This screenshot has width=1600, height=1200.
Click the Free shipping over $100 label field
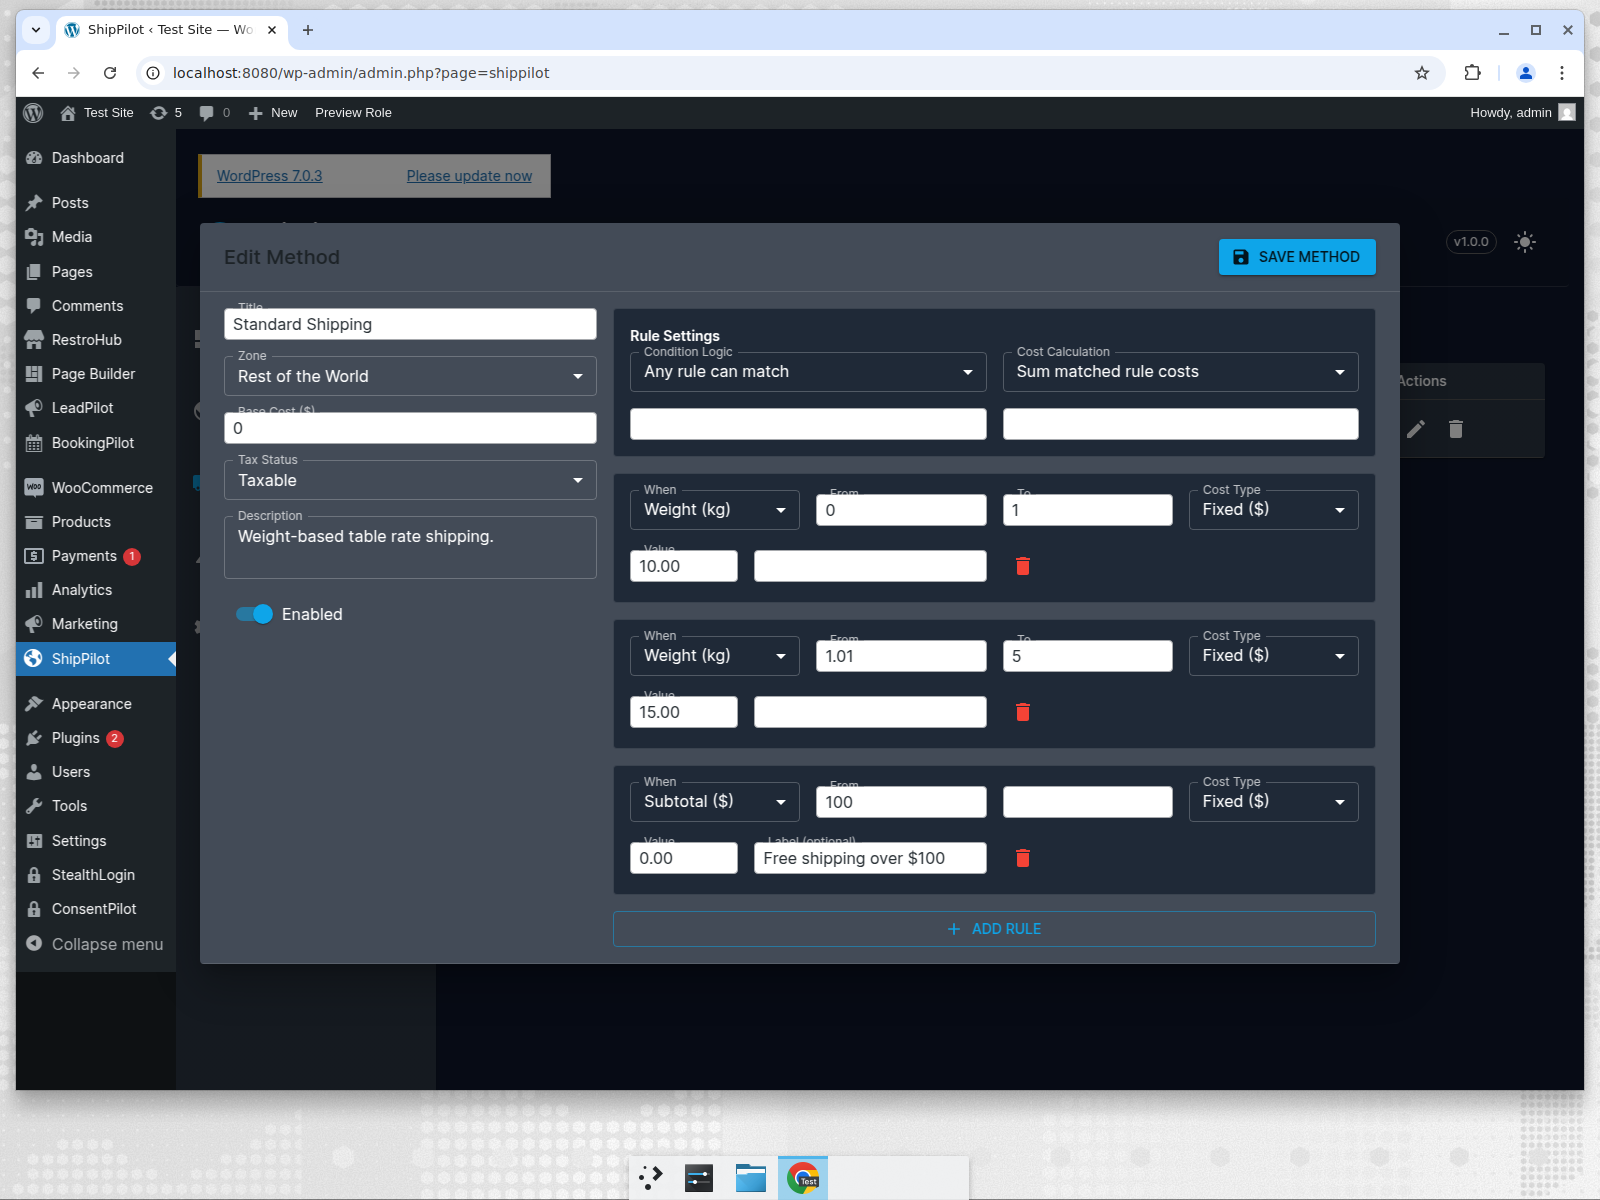pyautogui.click(x=870, y=858)
